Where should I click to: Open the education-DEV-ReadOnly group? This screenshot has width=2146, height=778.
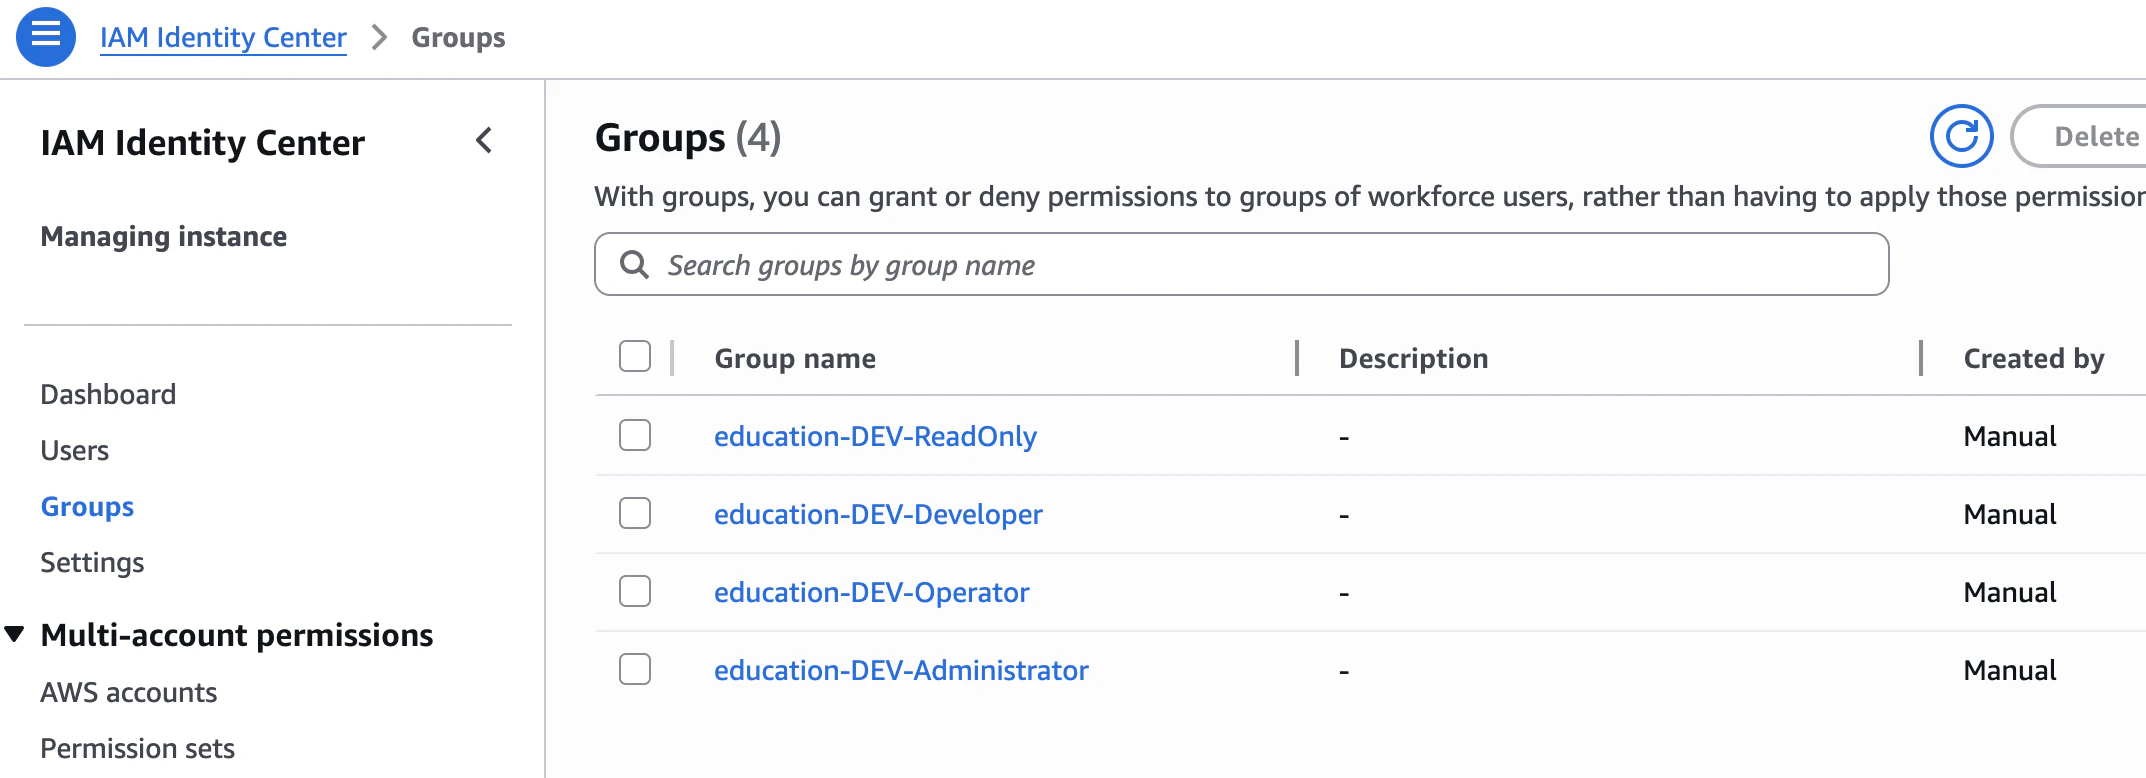click(875, 436)
